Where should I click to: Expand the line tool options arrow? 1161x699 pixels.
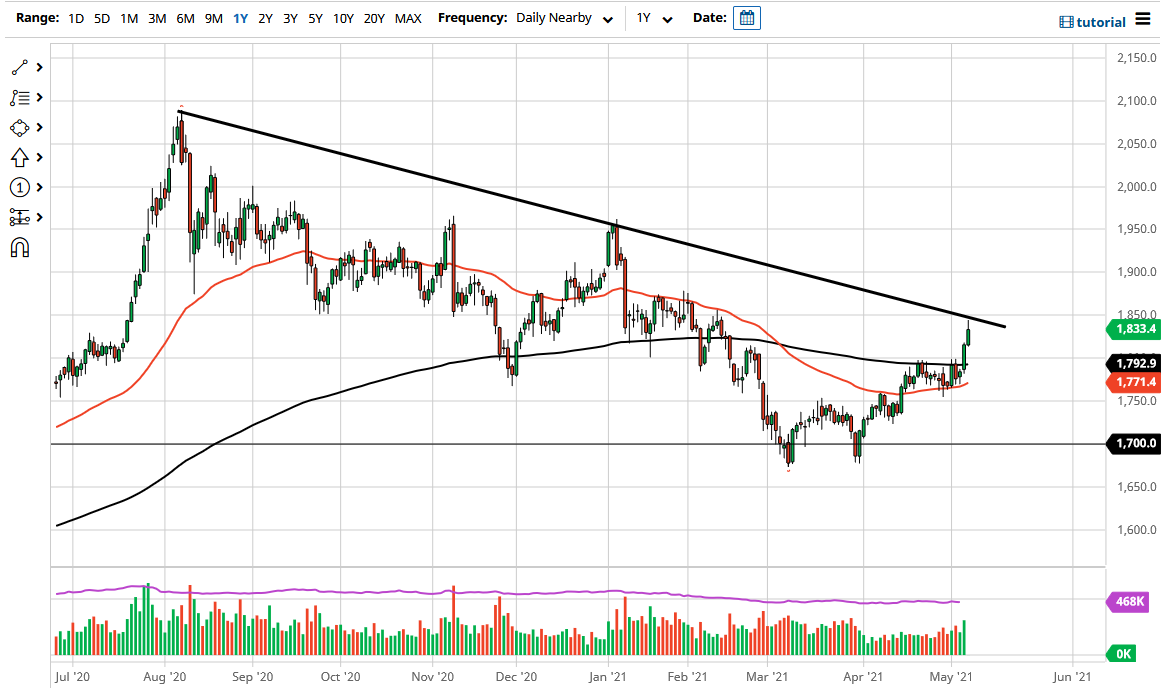[39, 67]
